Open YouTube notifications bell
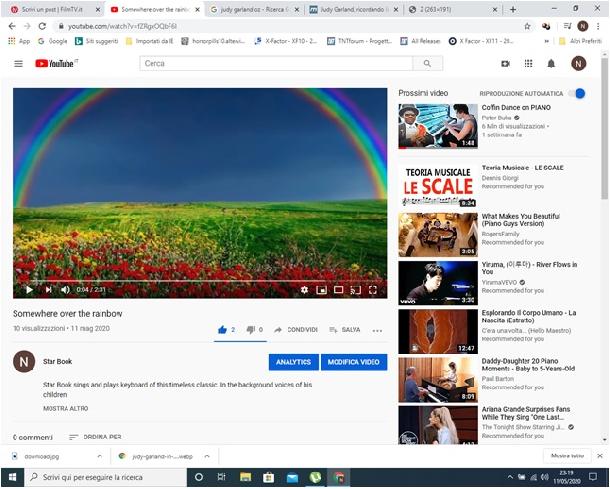The height and width of the screenshot is (489, 610). pyautogui.click(x=551, y=64)
